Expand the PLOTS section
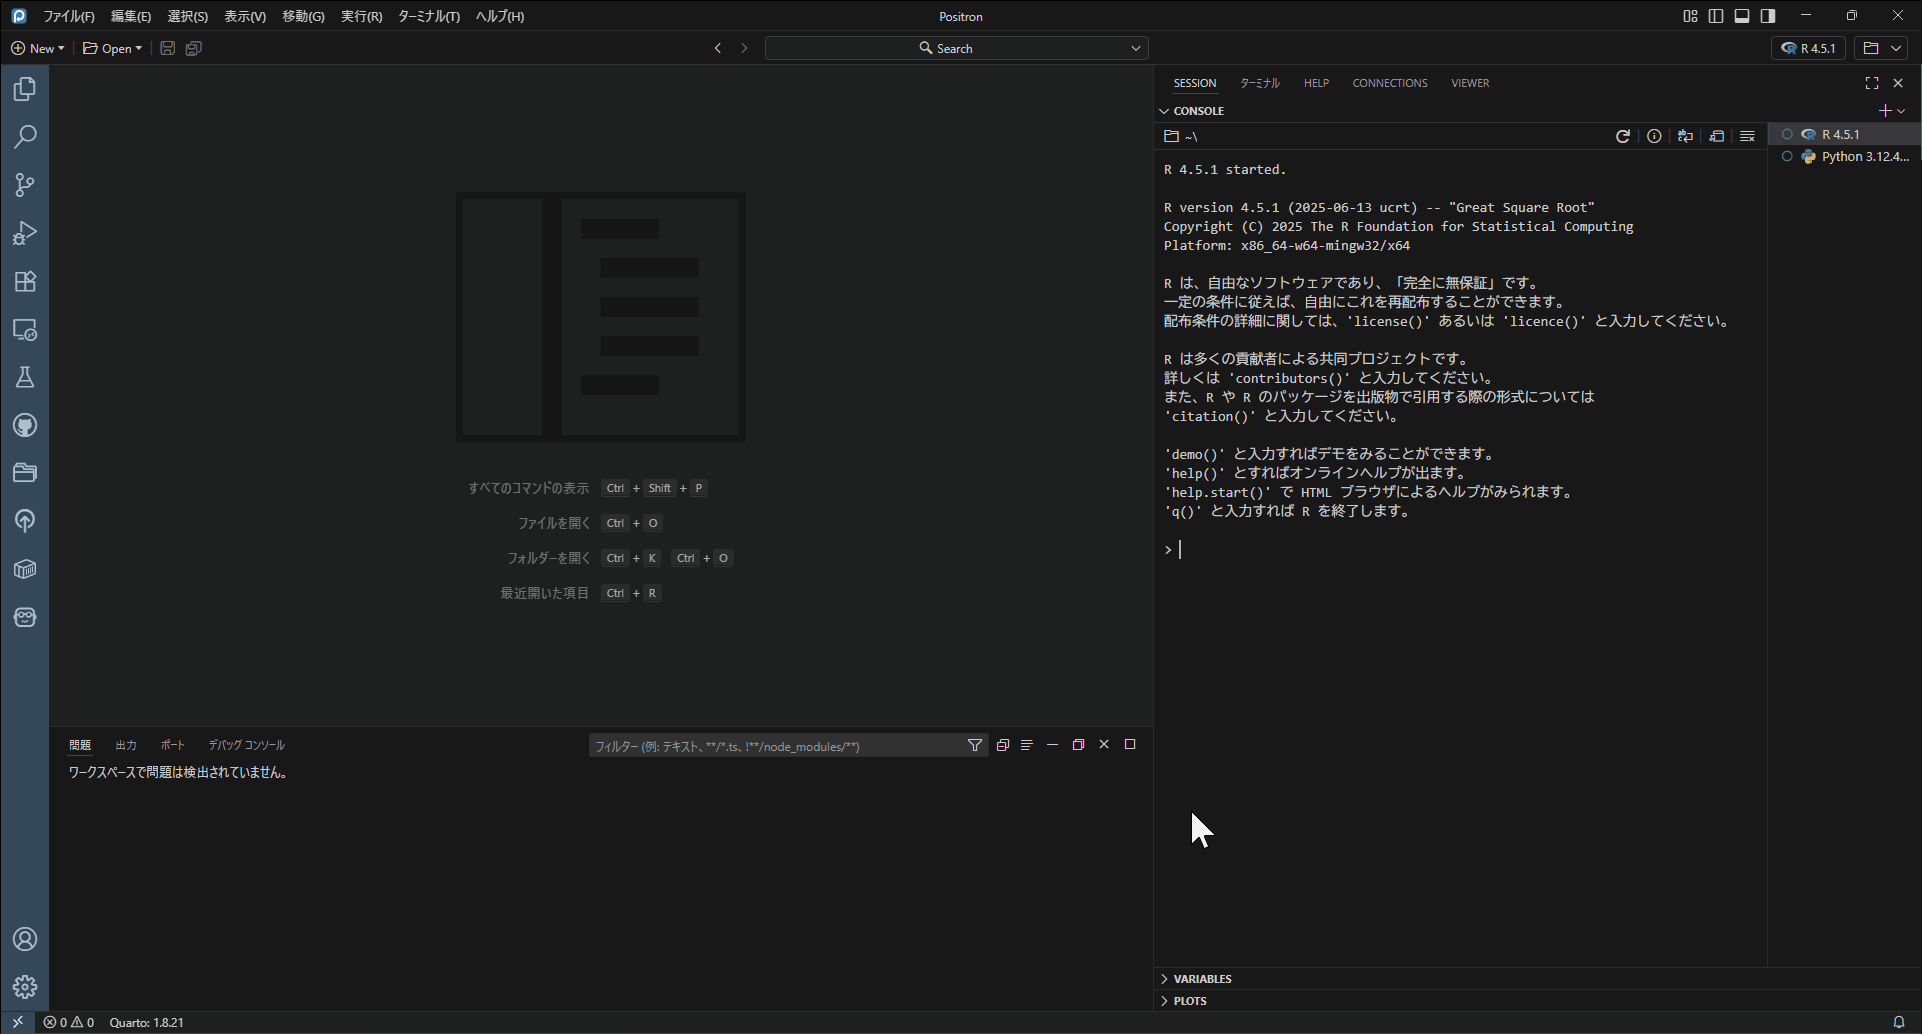Screen dimensions: 1922x1034 click(x=1190, y=1001)
